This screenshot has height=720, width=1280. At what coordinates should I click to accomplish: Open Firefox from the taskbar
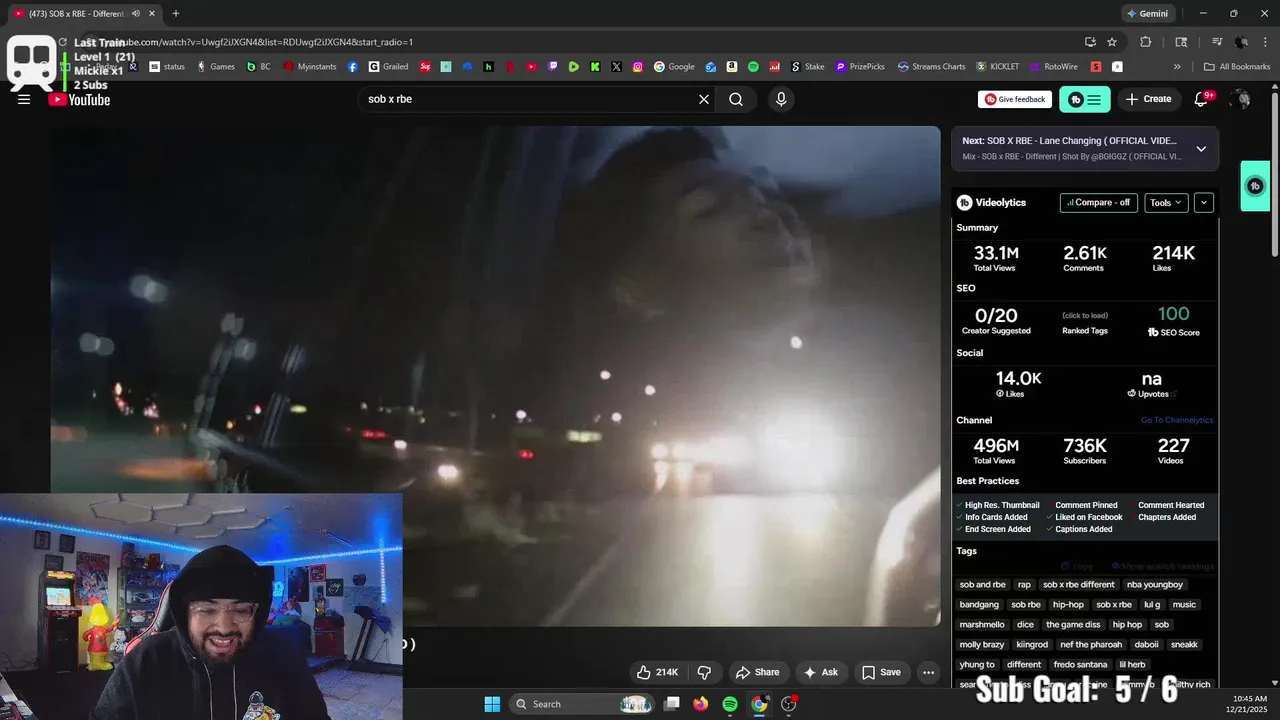click(701, 704)
